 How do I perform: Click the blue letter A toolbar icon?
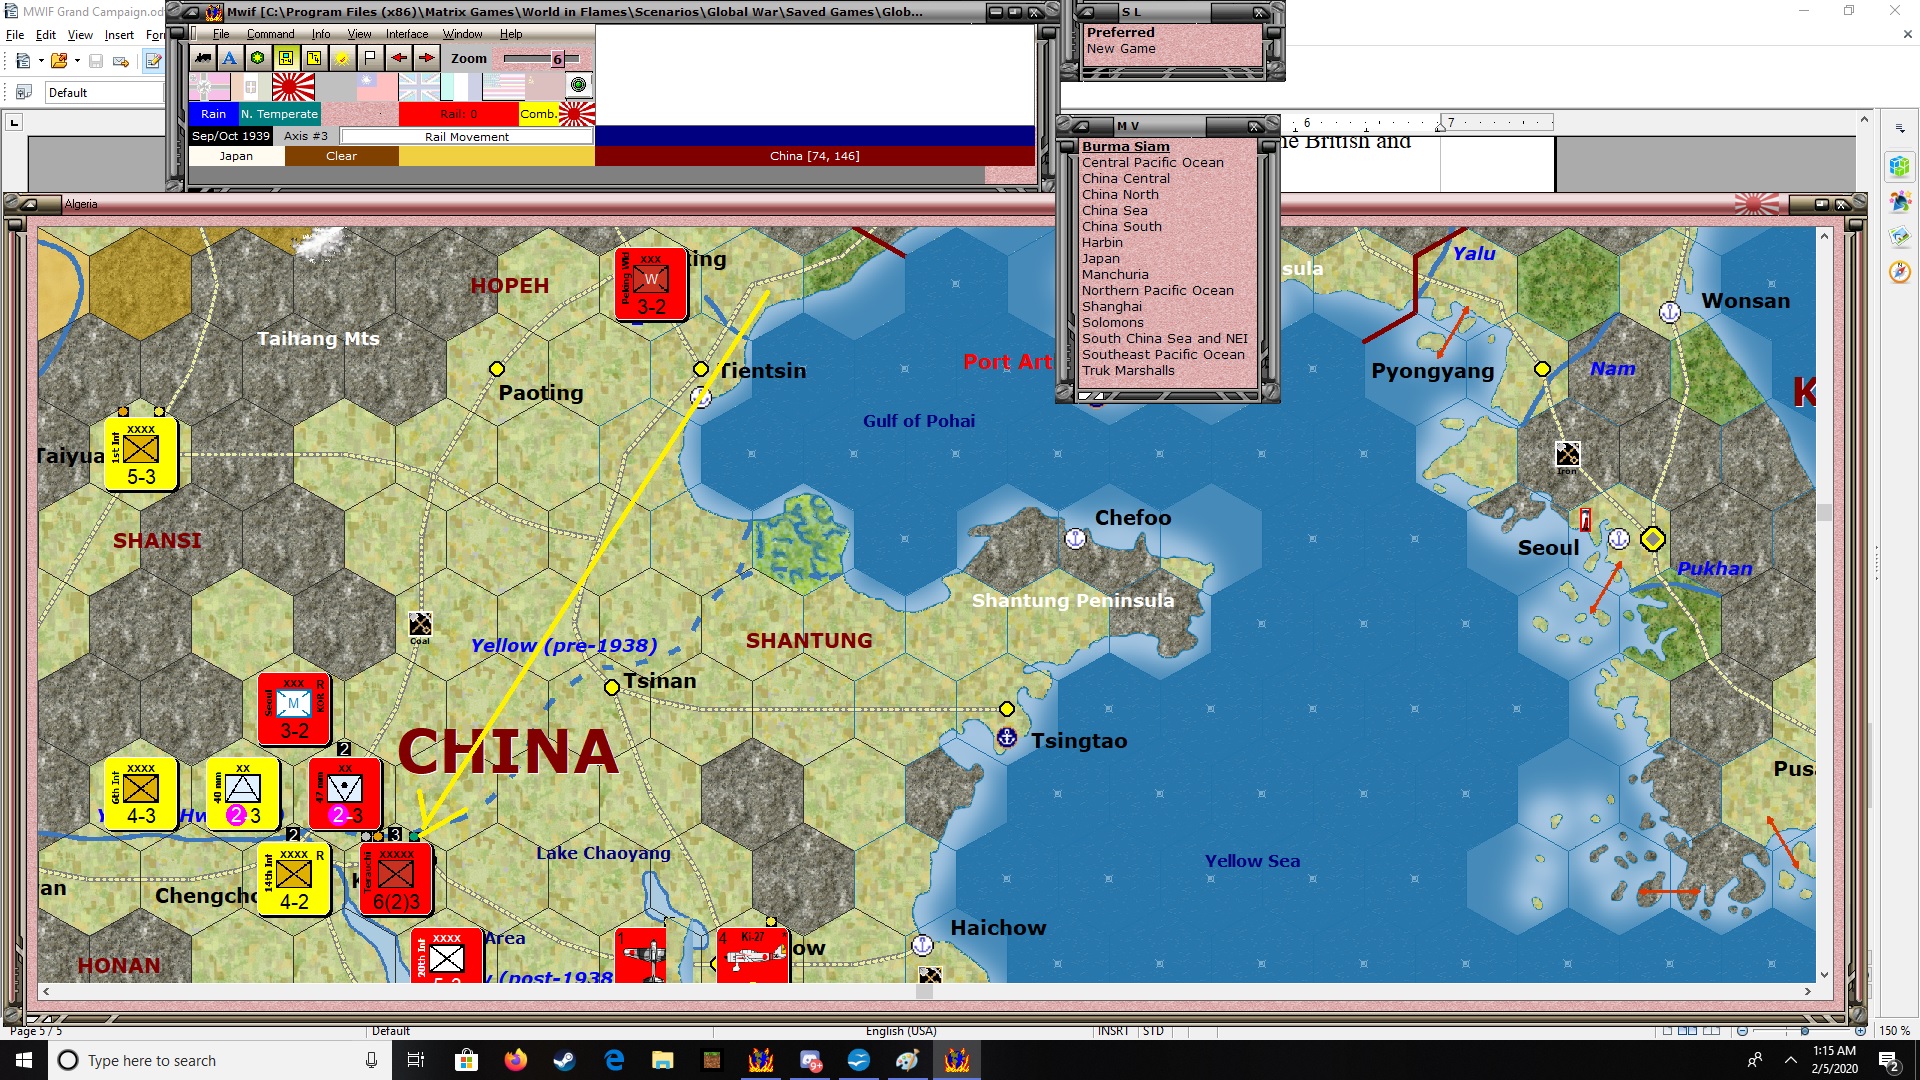(230, 58)
